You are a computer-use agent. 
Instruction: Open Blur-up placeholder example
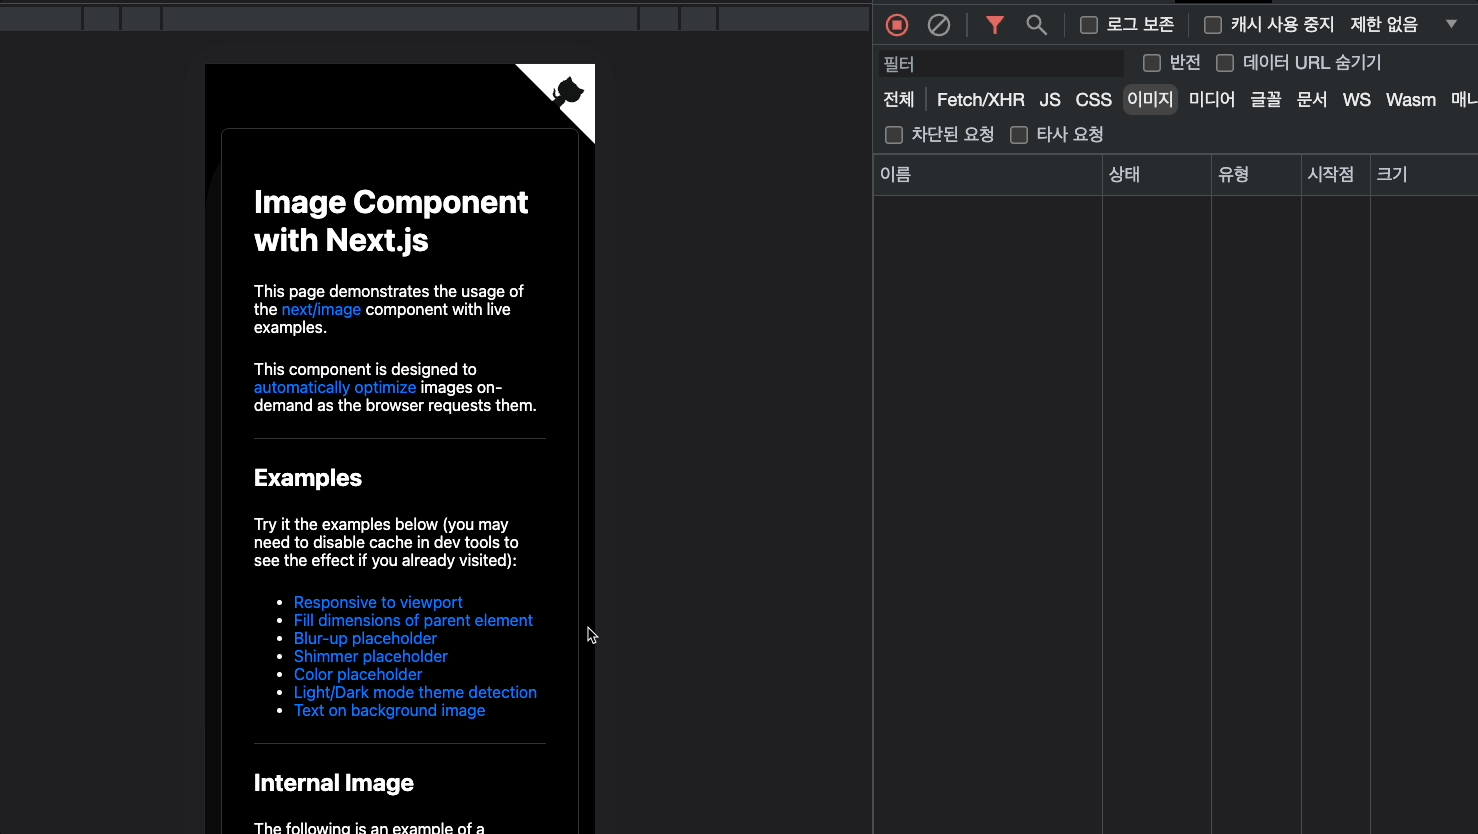[365, 638]
